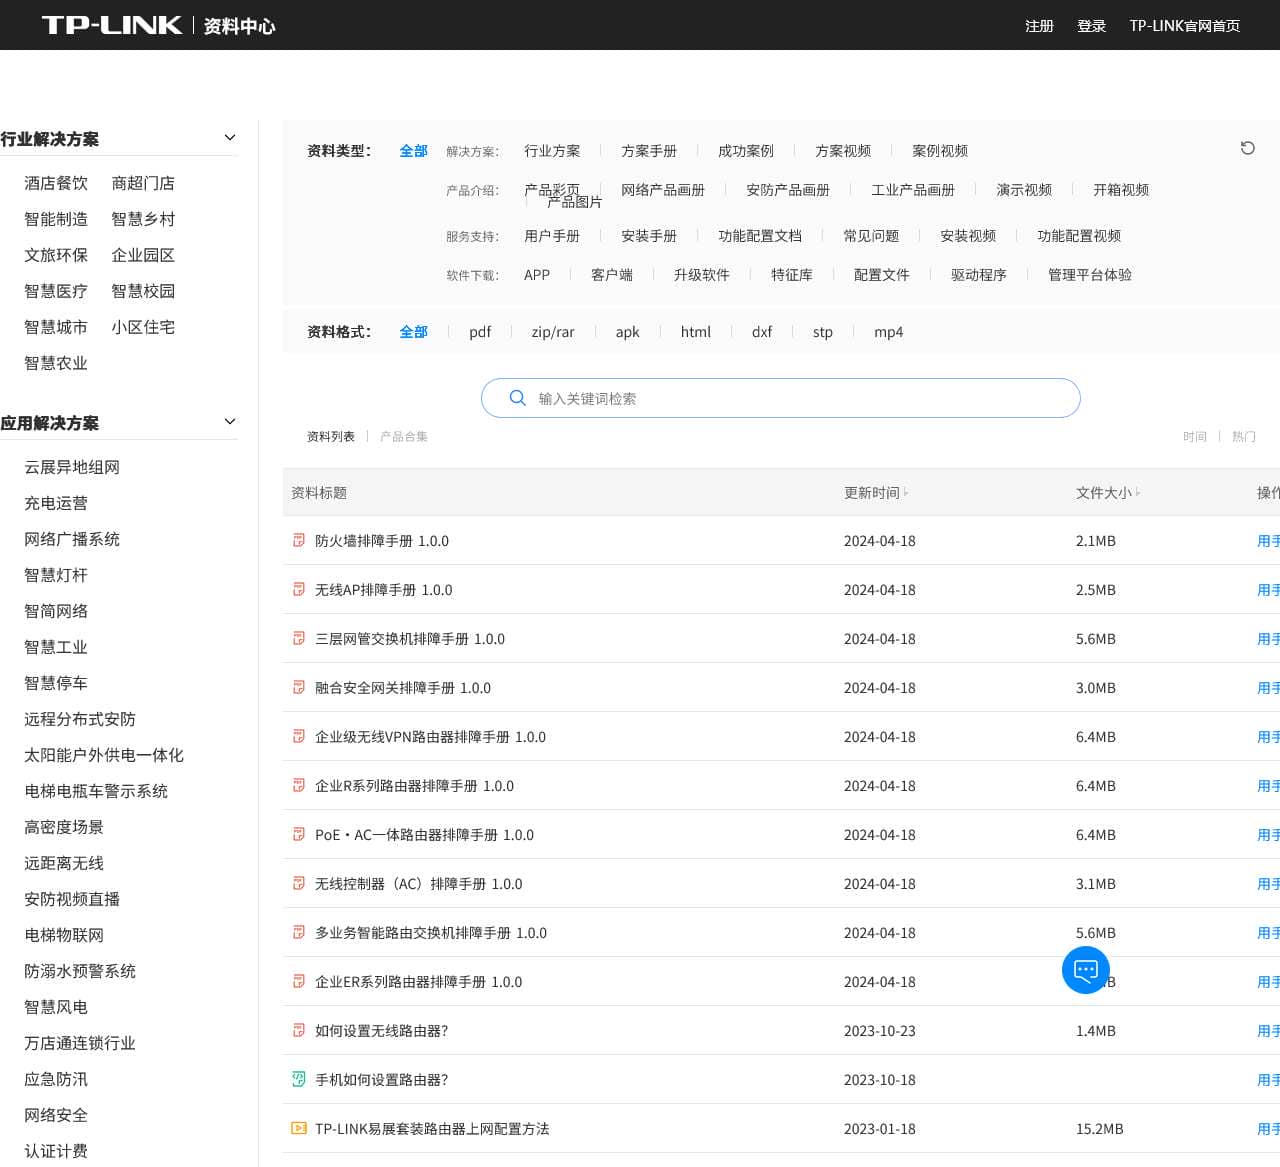Open 防溺水预警系统 solution

(x=80, y=971)
